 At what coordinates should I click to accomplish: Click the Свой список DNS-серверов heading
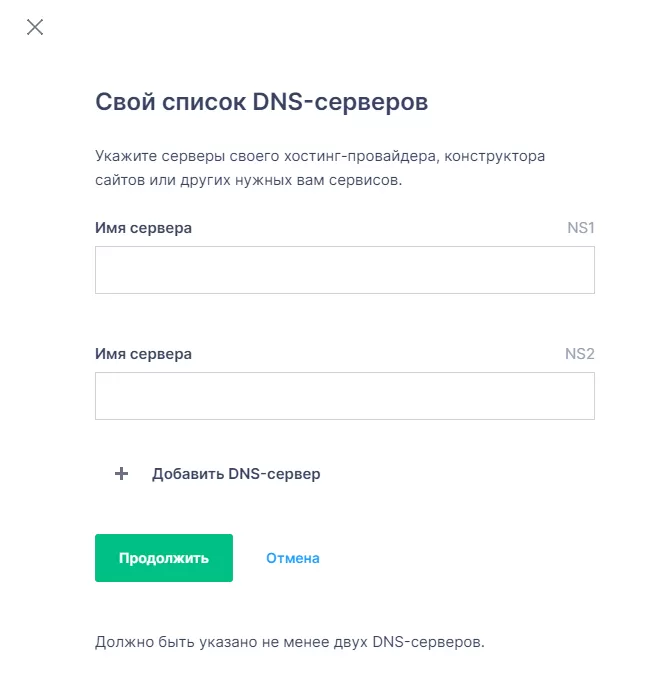[x=262, y=101]
